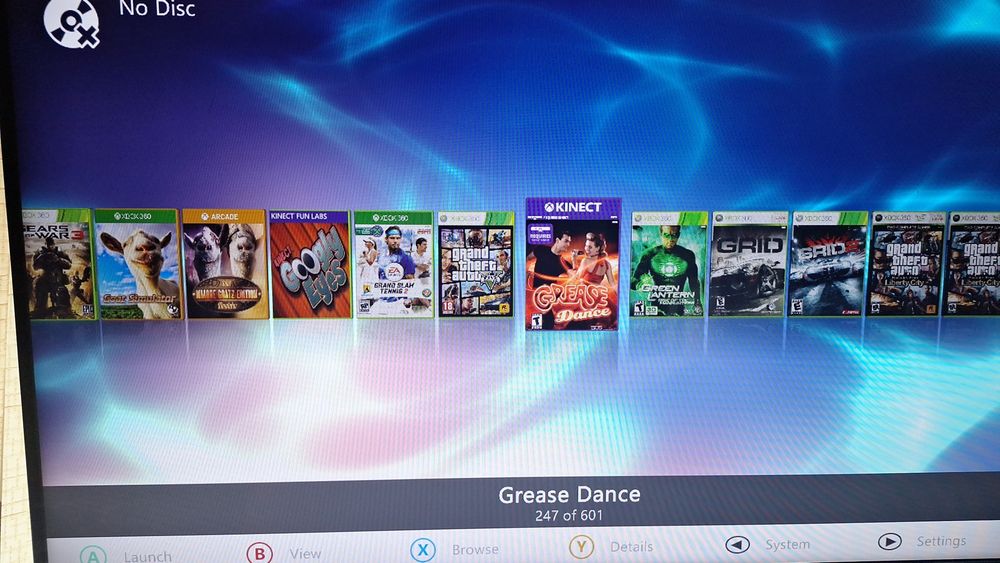
Task: Click the right arrow Settings icon
Action: [889, 541]
